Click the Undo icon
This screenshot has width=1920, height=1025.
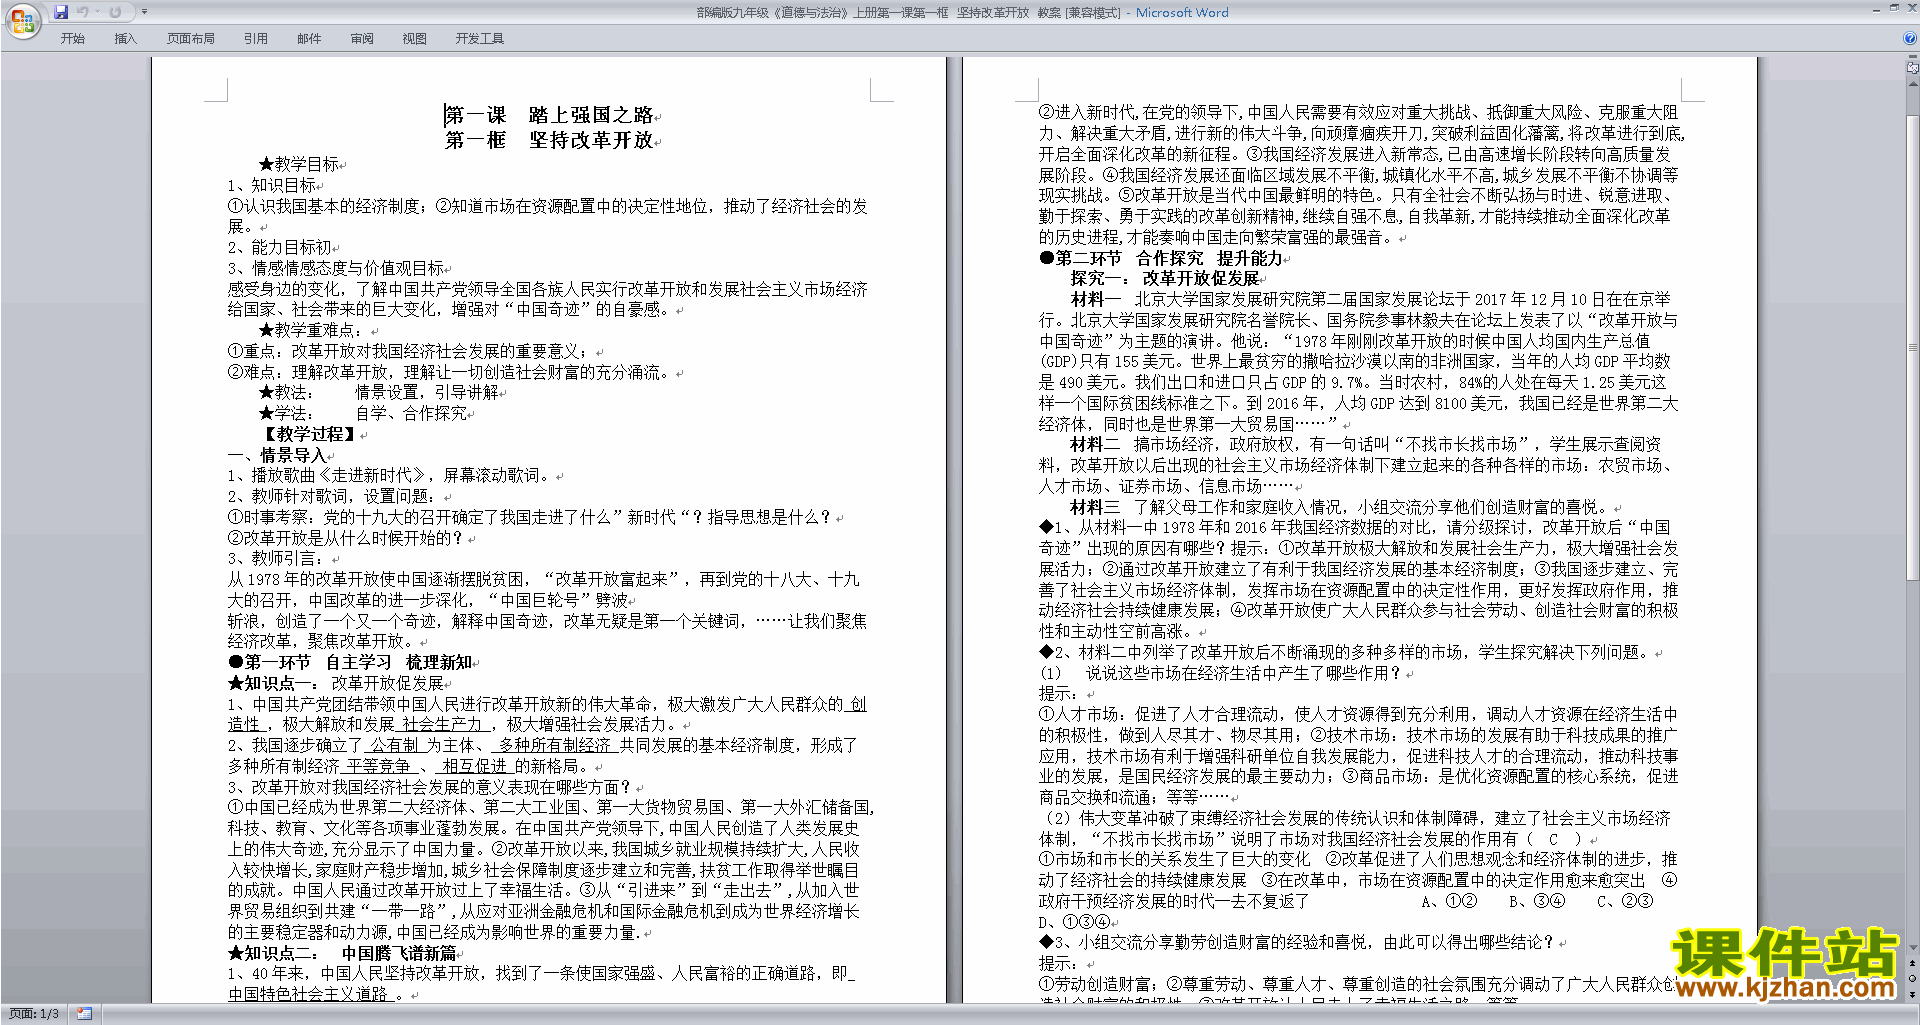82,12
